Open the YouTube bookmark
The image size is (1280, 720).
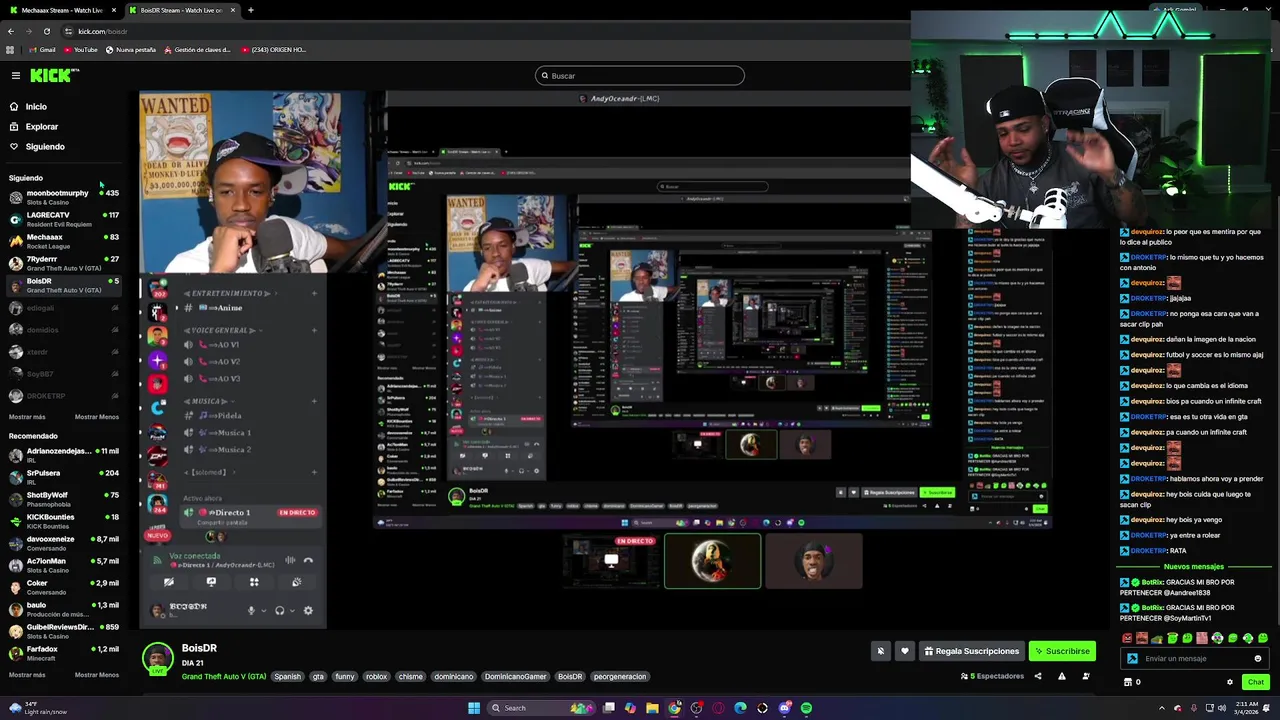tap(80, 50)
